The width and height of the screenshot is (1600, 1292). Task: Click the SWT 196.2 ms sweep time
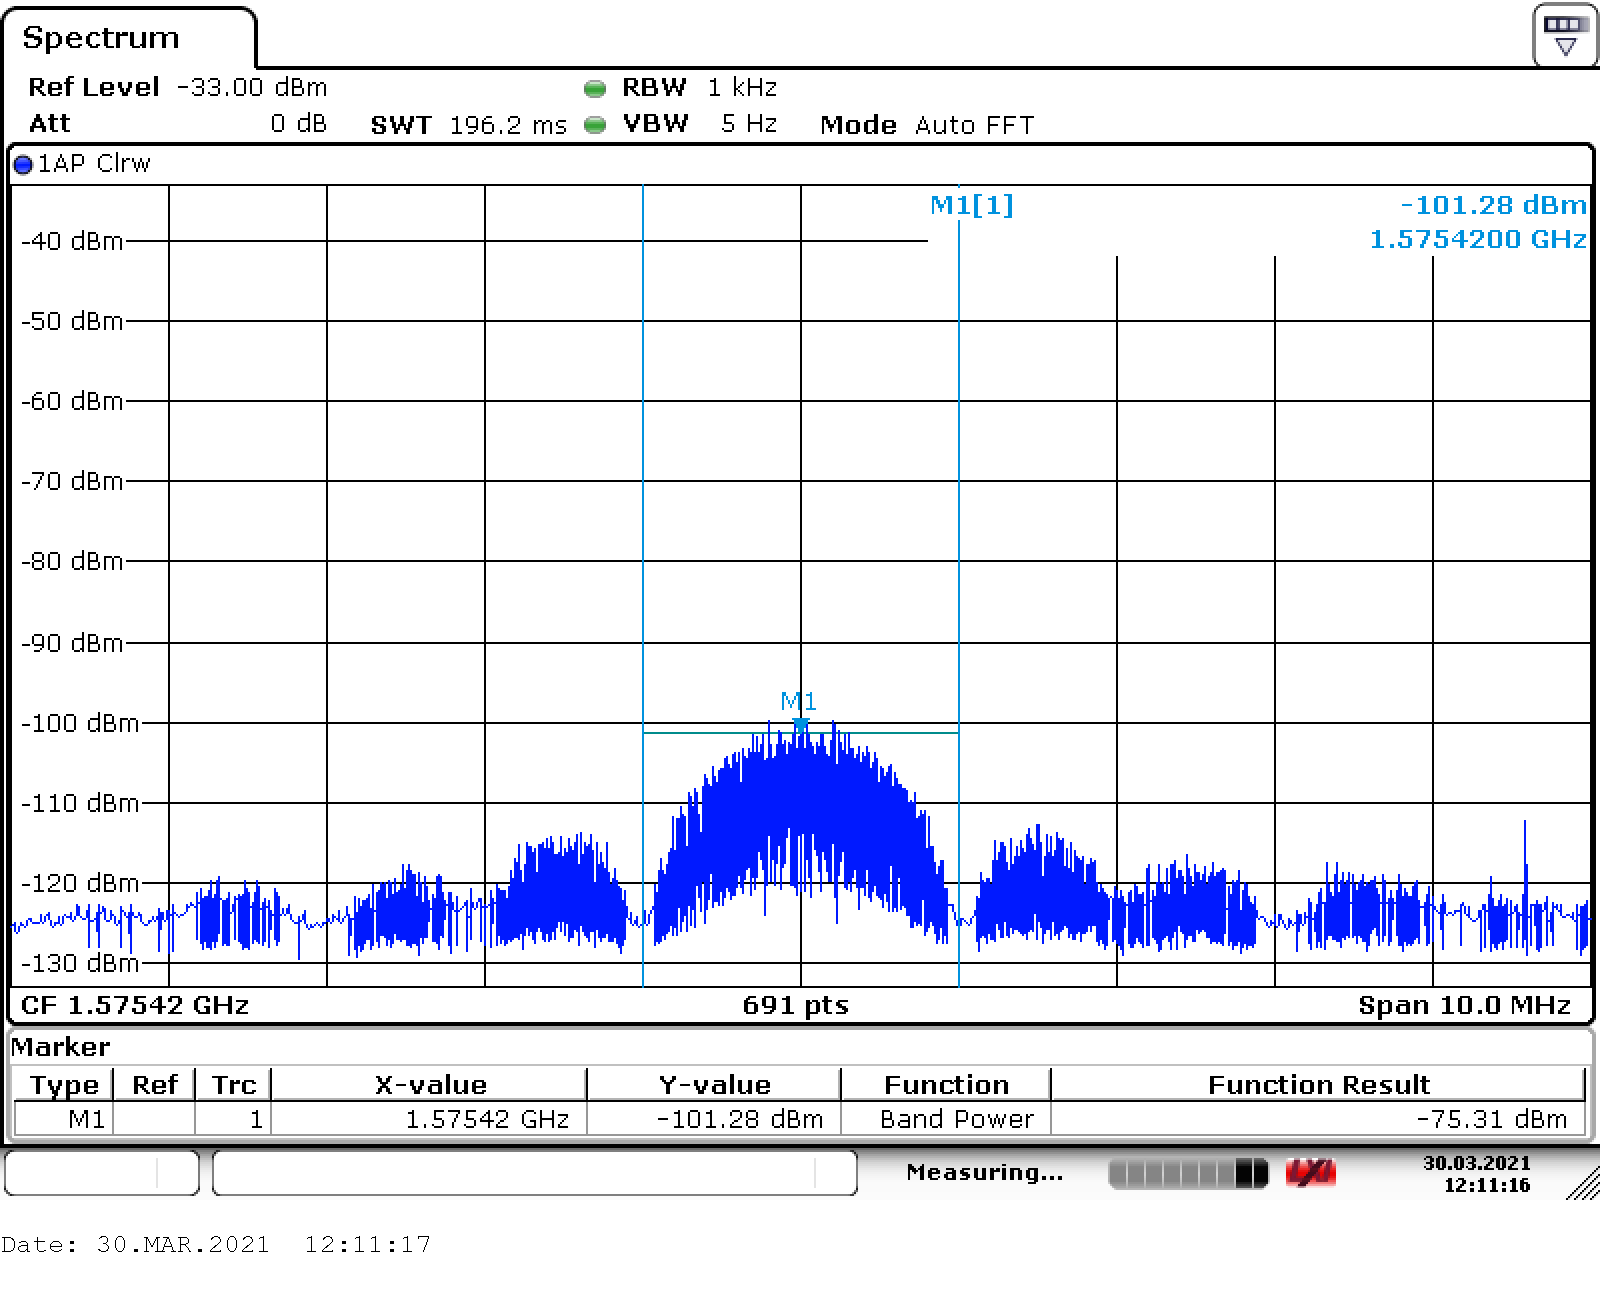tap(468, 125)
